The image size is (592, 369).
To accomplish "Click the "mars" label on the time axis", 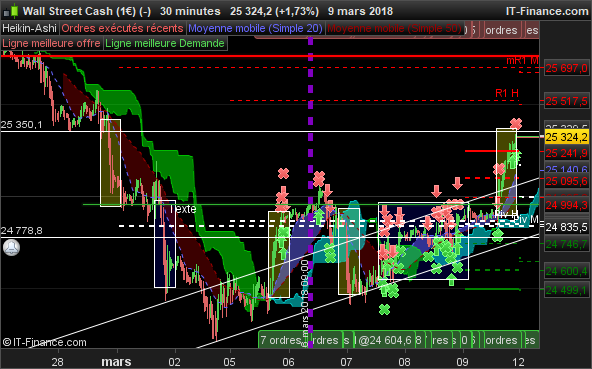I will coord(116,362).
